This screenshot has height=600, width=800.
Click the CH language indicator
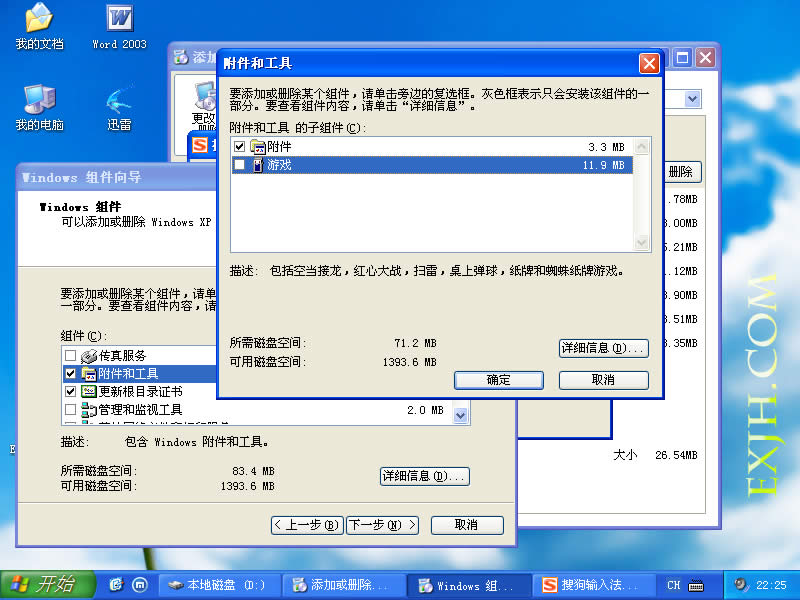[673, 585]
